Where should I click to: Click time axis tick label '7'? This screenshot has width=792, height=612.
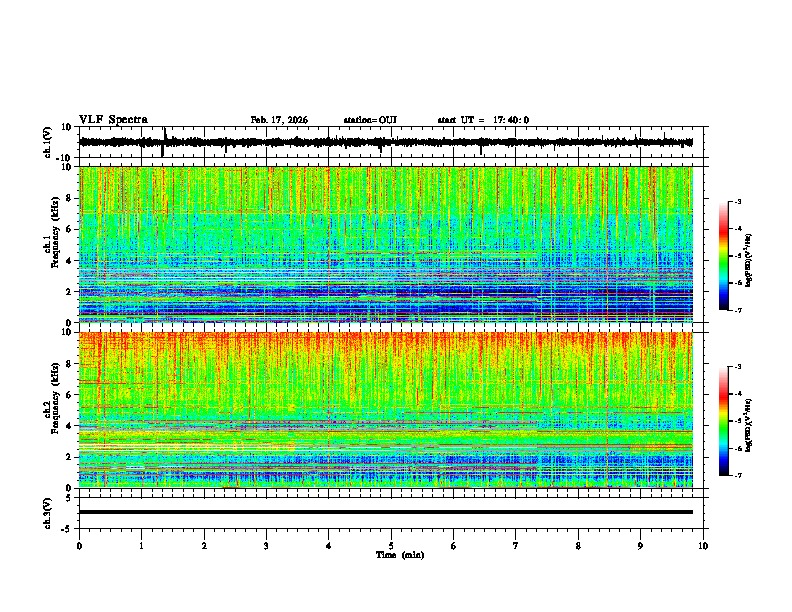tap(516, 546)
